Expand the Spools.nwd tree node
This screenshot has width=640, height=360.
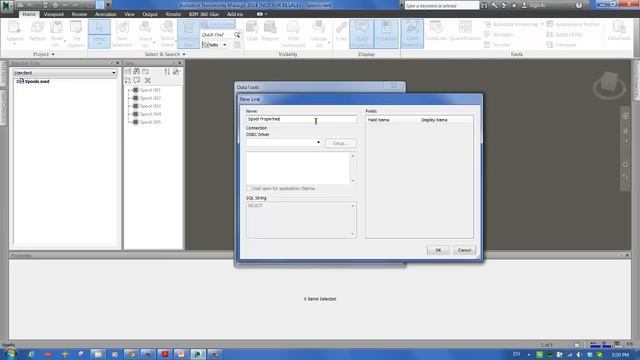click(18, 82)
